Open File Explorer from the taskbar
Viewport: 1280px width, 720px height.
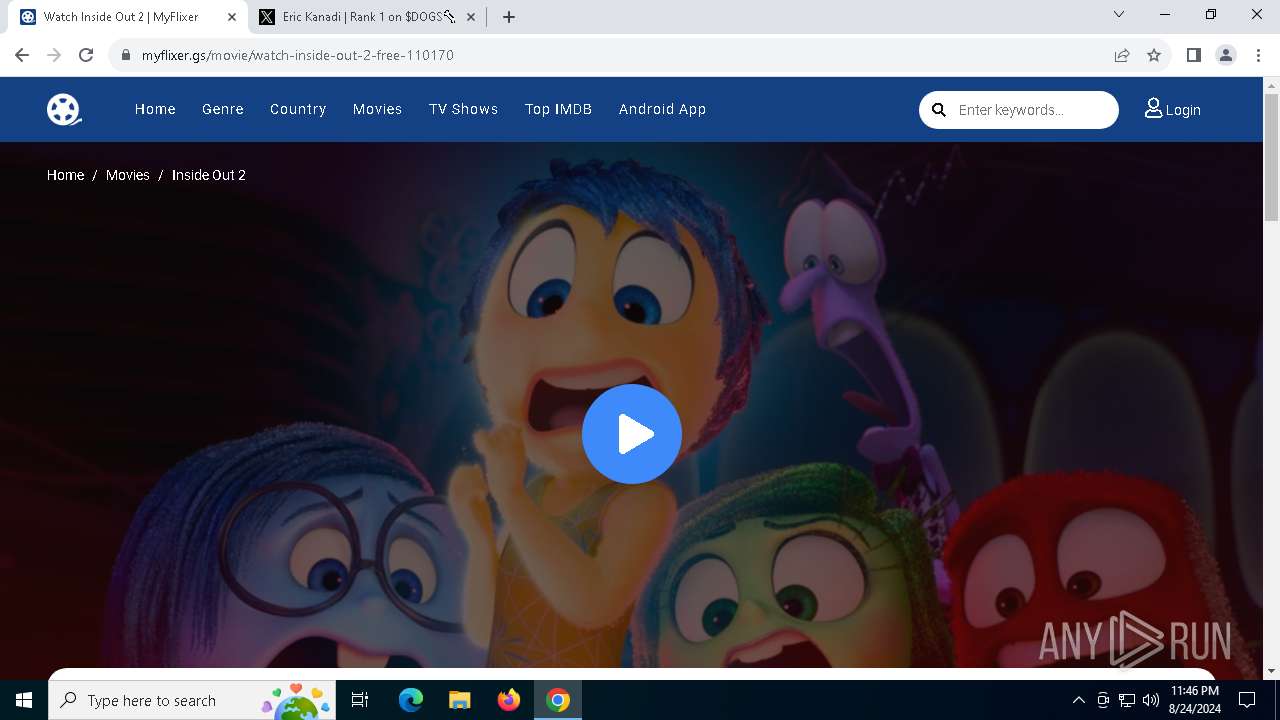(459, 700)
